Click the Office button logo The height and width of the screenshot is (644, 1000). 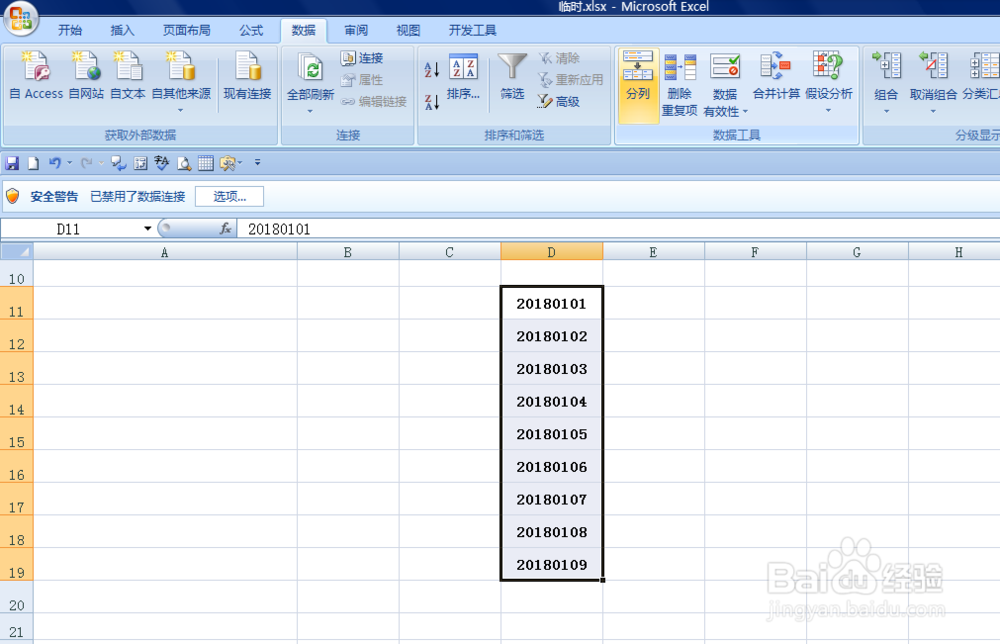[x=20, y=18]
